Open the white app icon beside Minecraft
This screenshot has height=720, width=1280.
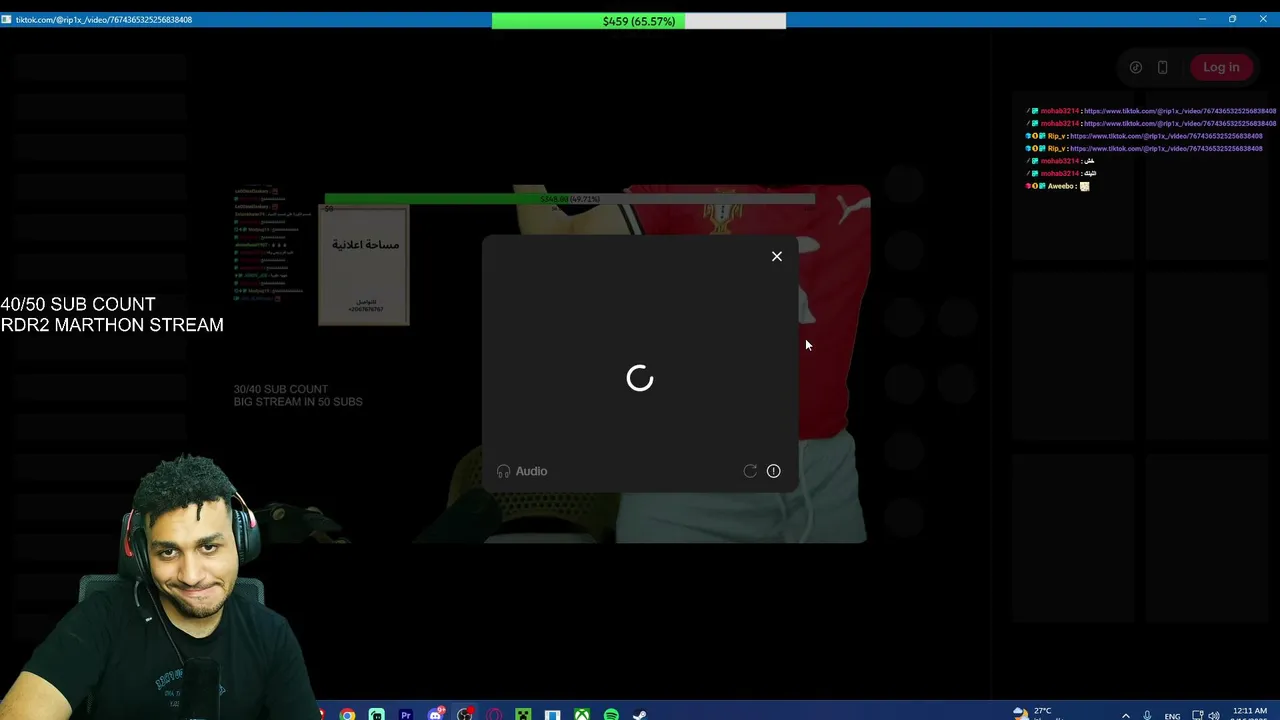(552, 715)
